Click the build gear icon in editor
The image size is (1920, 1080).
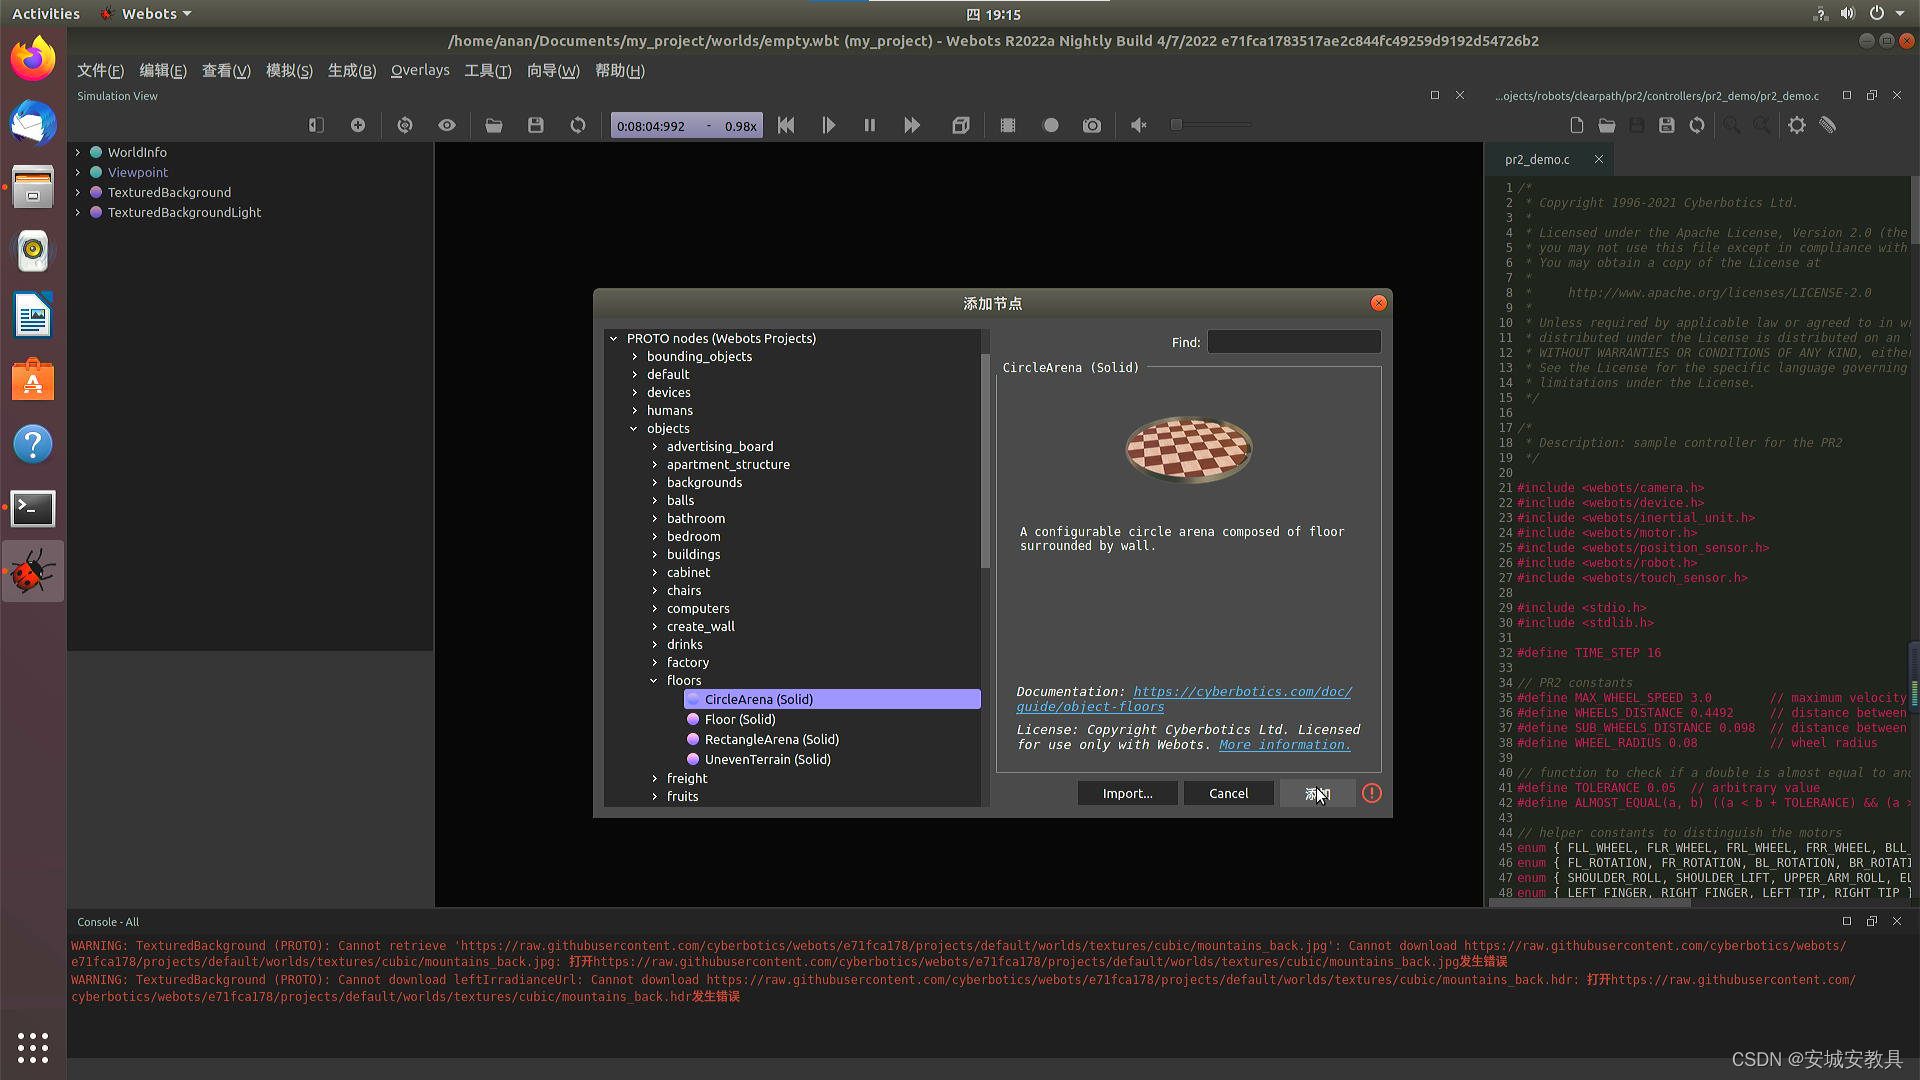pos(1797,125)
